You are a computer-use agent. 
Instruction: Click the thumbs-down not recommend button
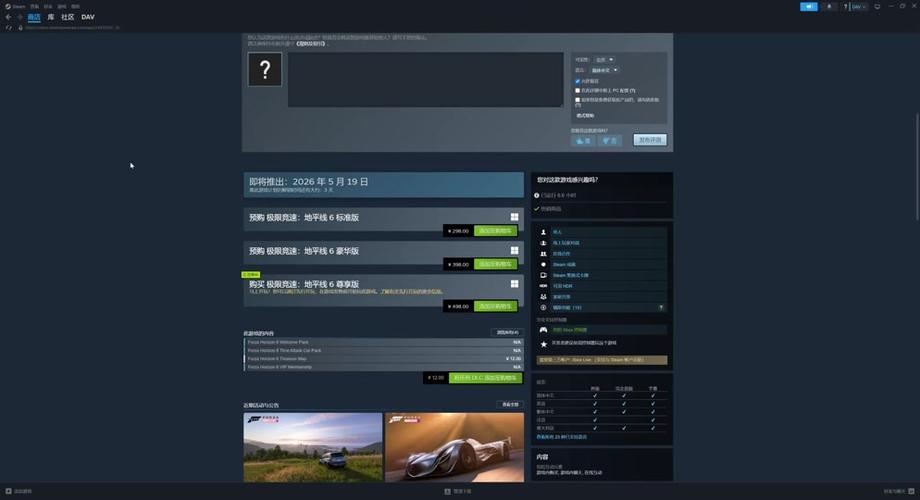coord(610,140)
